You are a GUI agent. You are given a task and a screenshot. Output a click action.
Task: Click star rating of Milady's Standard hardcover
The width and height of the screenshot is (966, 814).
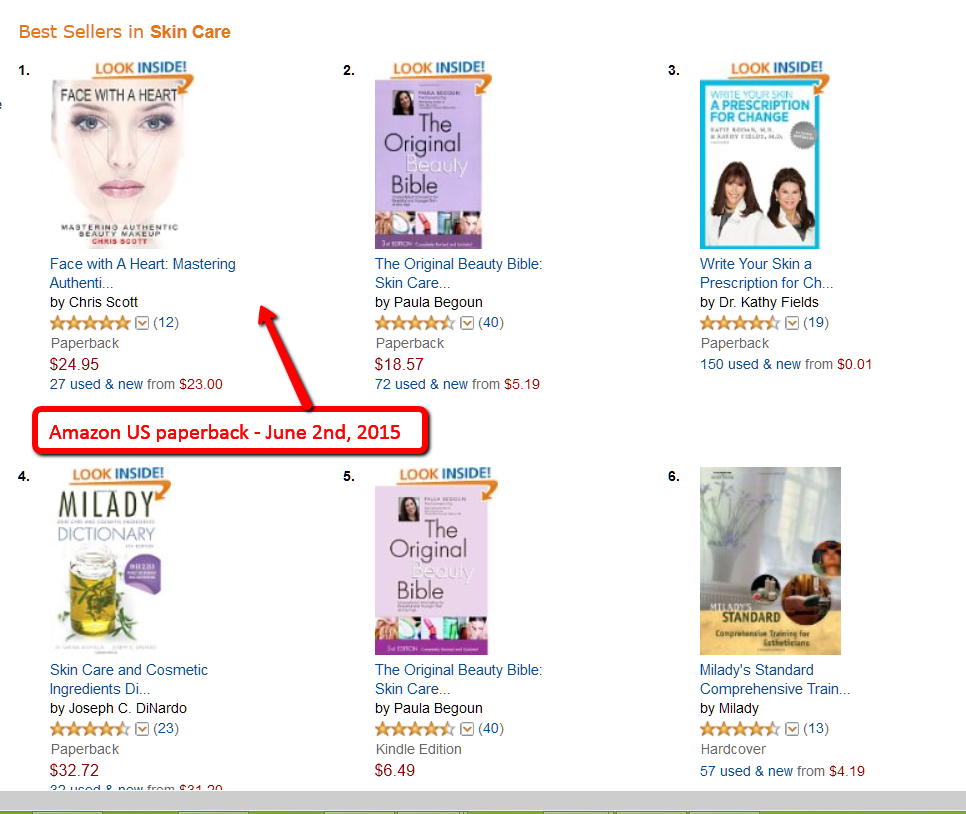pyautogui.click(x=740, y=729)
